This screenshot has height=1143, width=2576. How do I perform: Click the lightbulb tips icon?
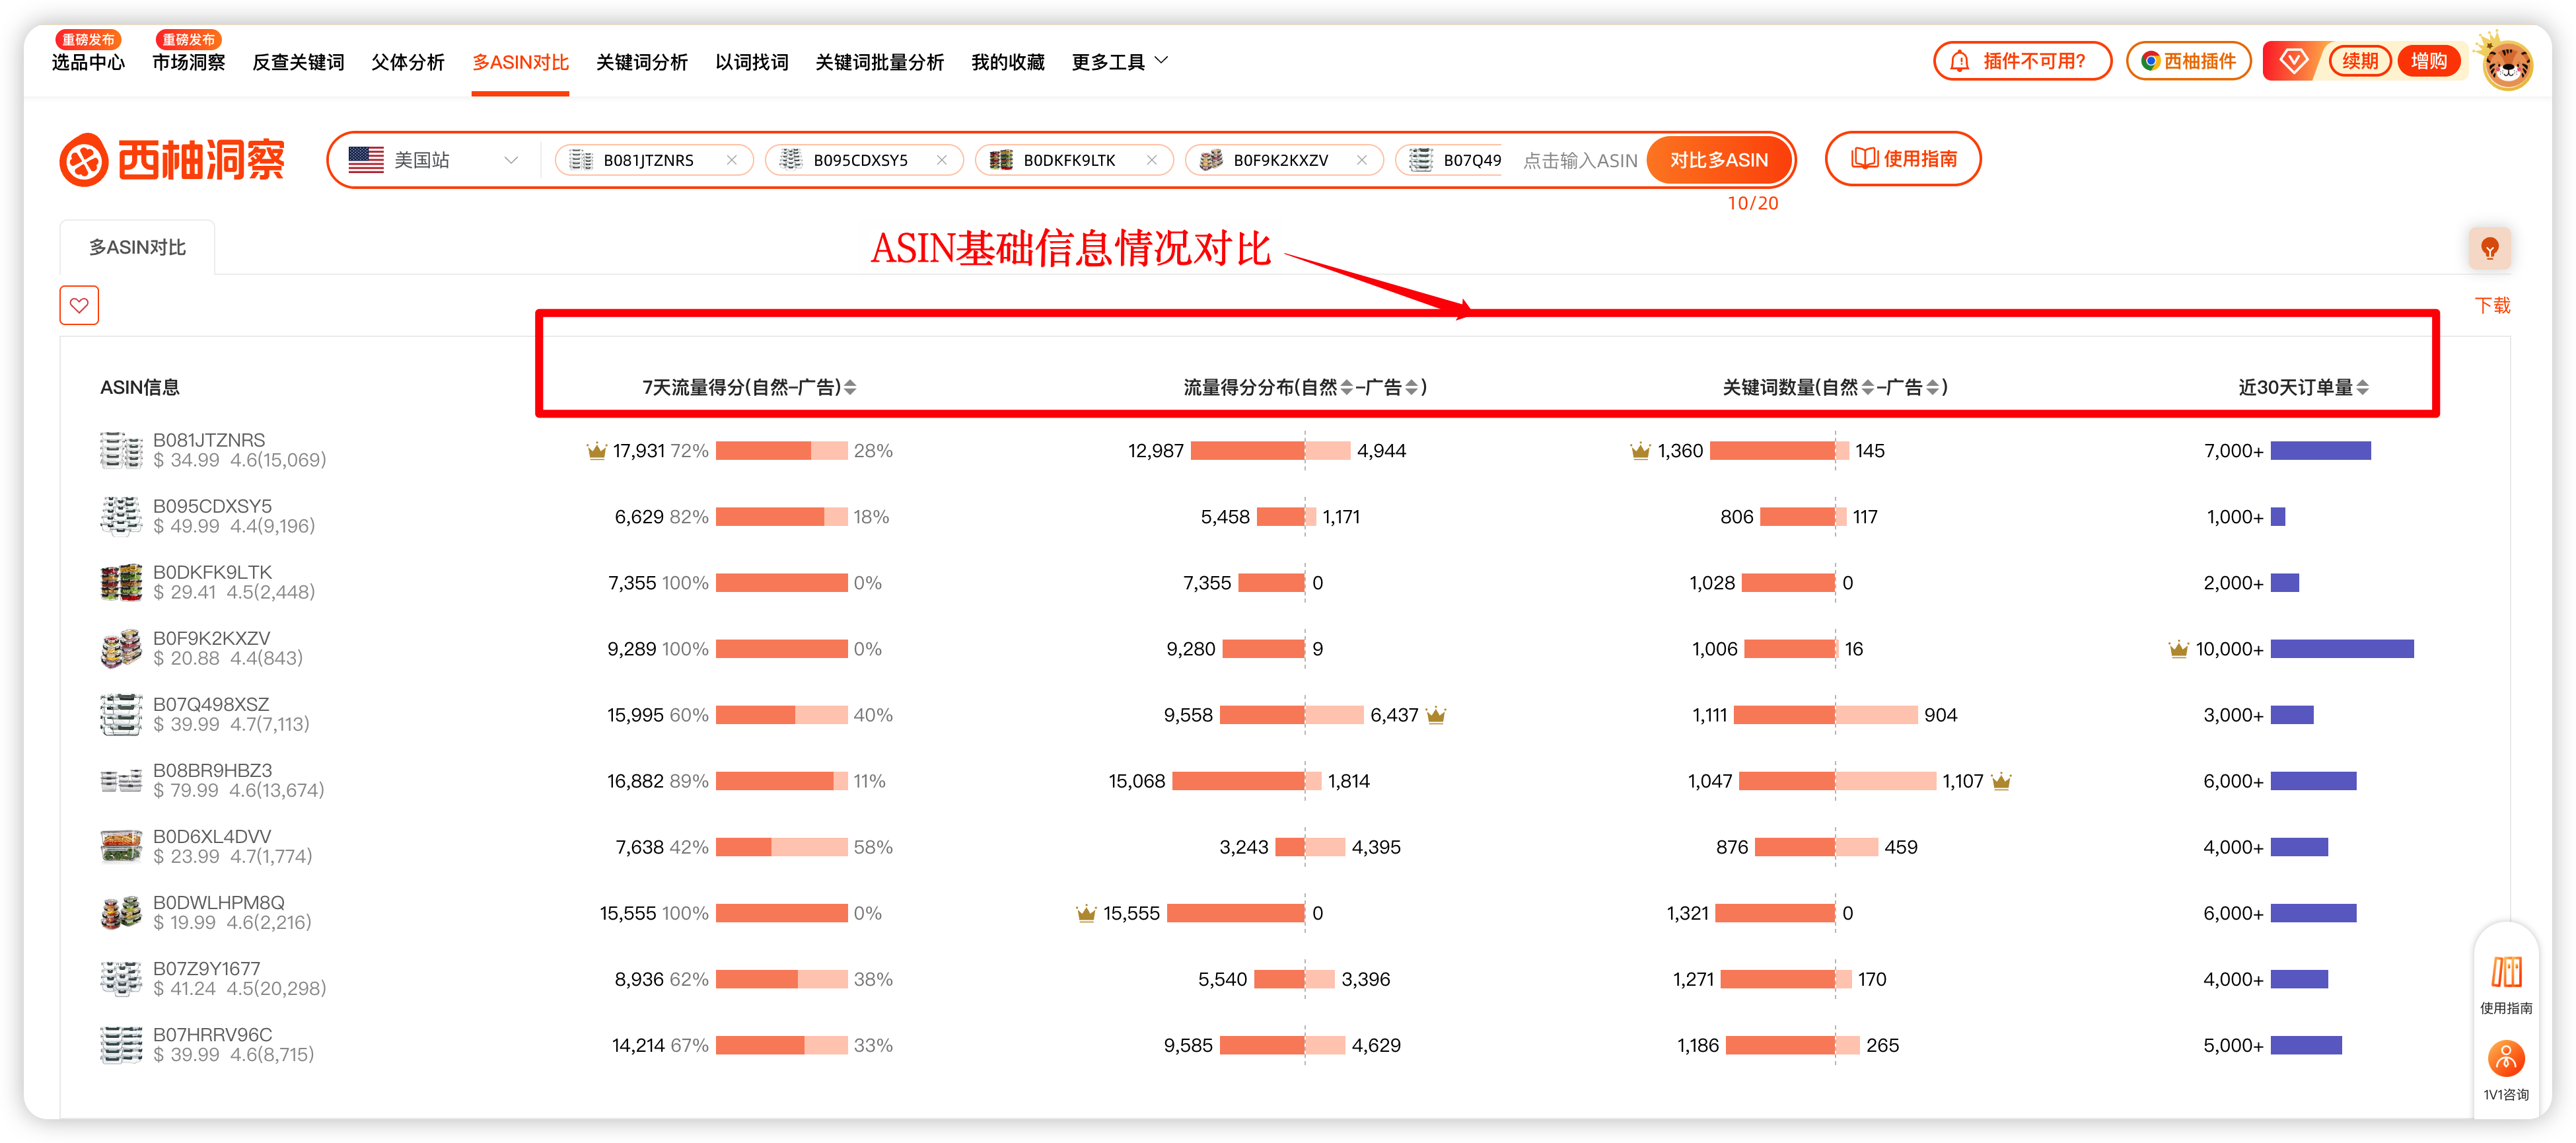click(x=2489, y=248)
